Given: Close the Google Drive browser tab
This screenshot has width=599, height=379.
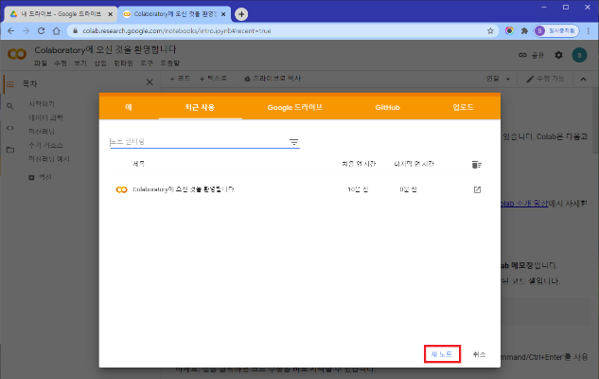Looking at the screenshot, I should pos(110,14).
